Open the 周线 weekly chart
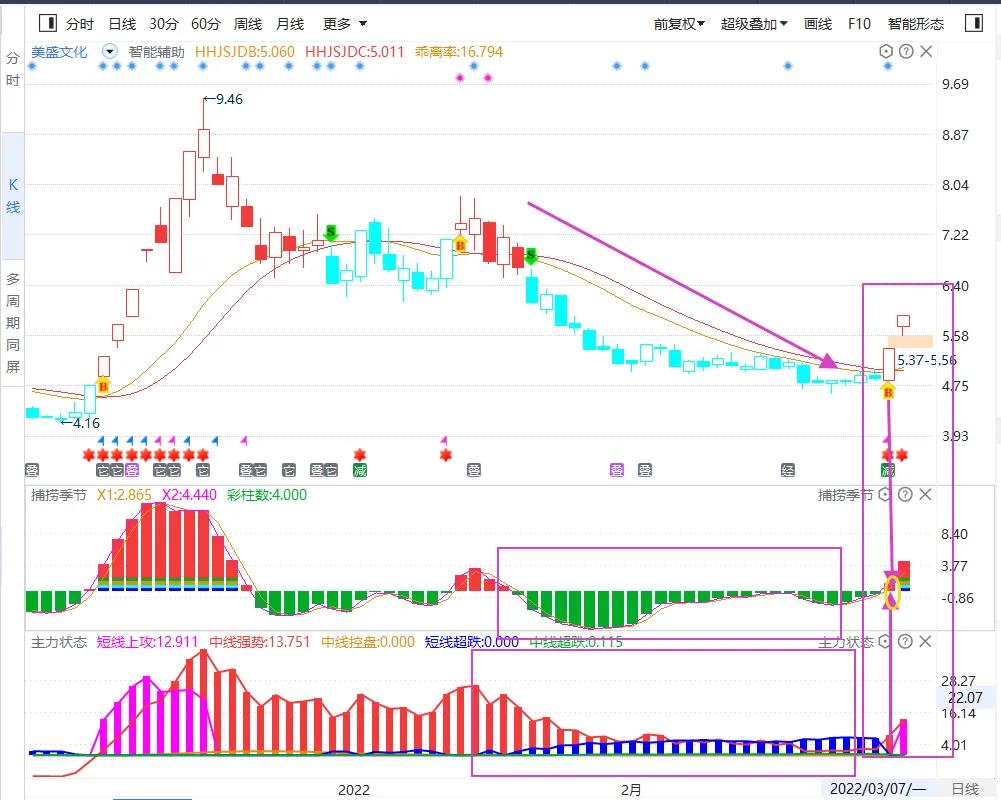Viewport: 1001px width, 800px height. pyautogui.click(x=248, y=24)
